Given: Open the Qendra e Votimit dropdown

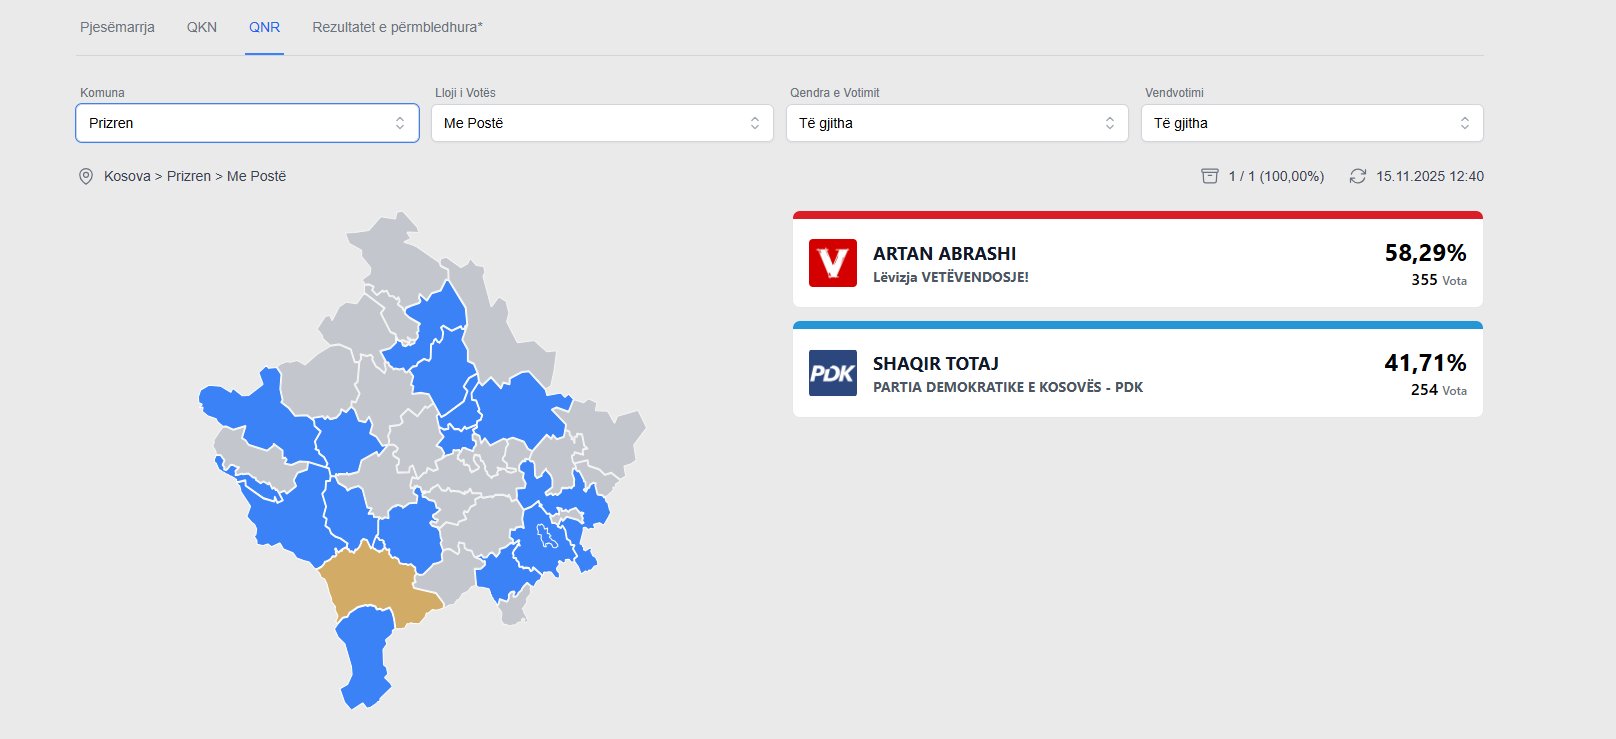Looking at the screenshot, I should pos(957,123).
